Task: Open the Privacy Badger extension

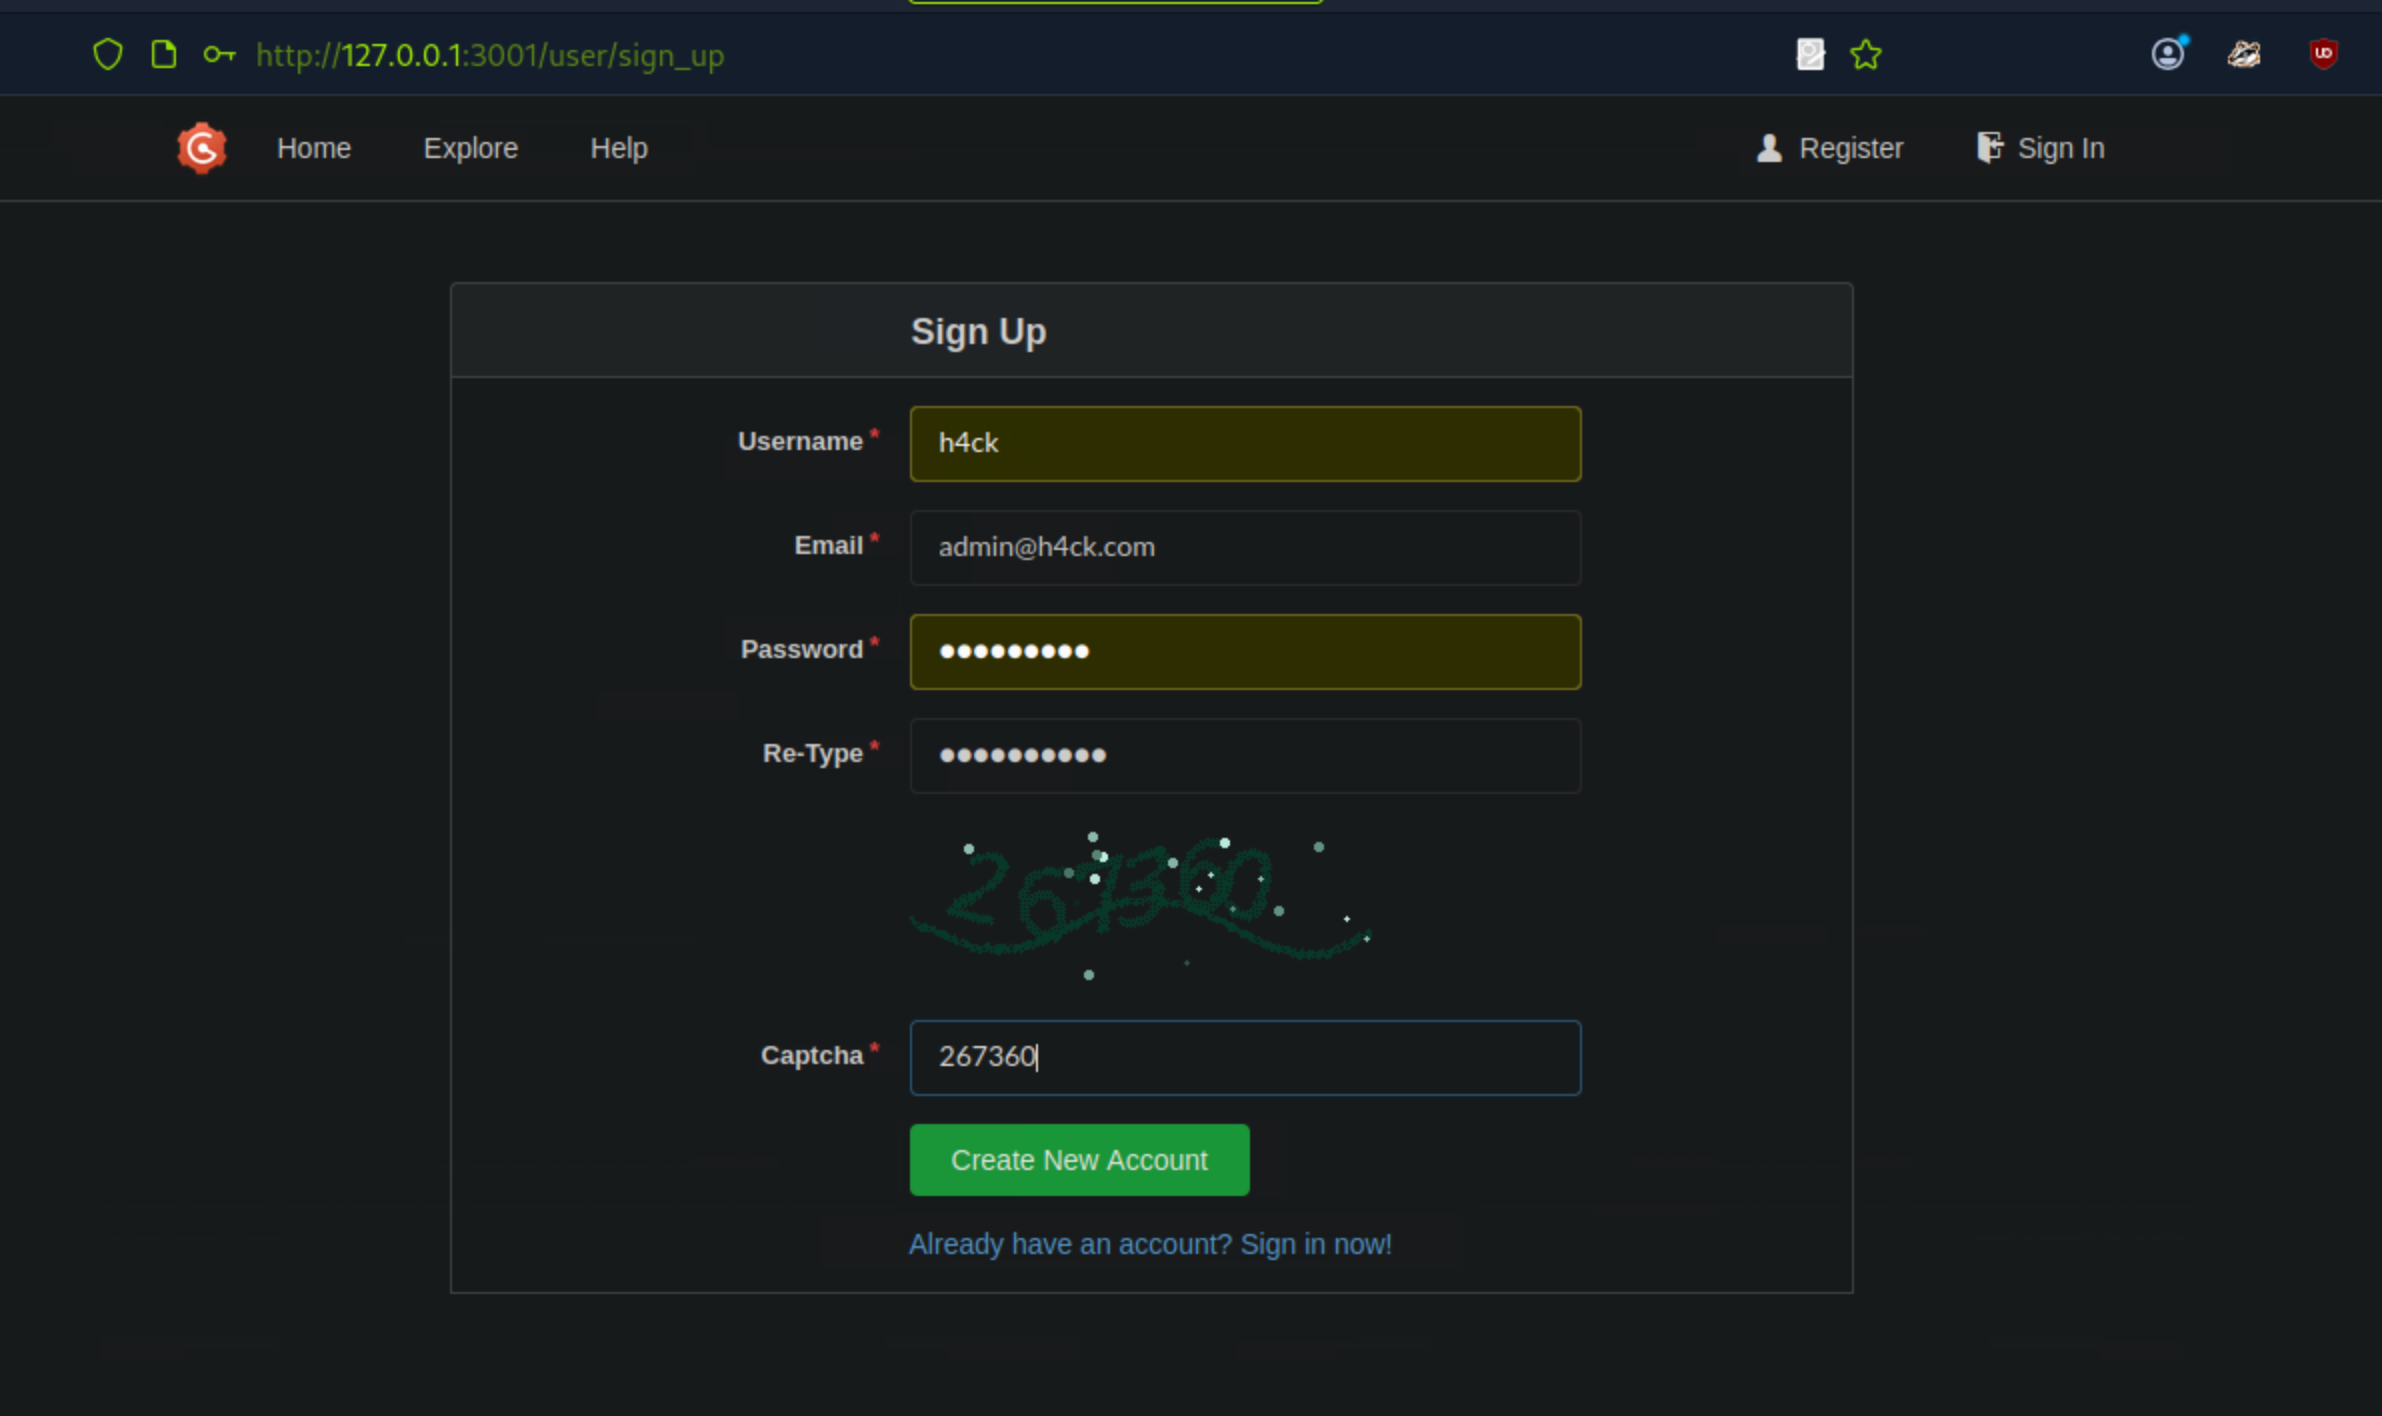Action: [2245, 55]
